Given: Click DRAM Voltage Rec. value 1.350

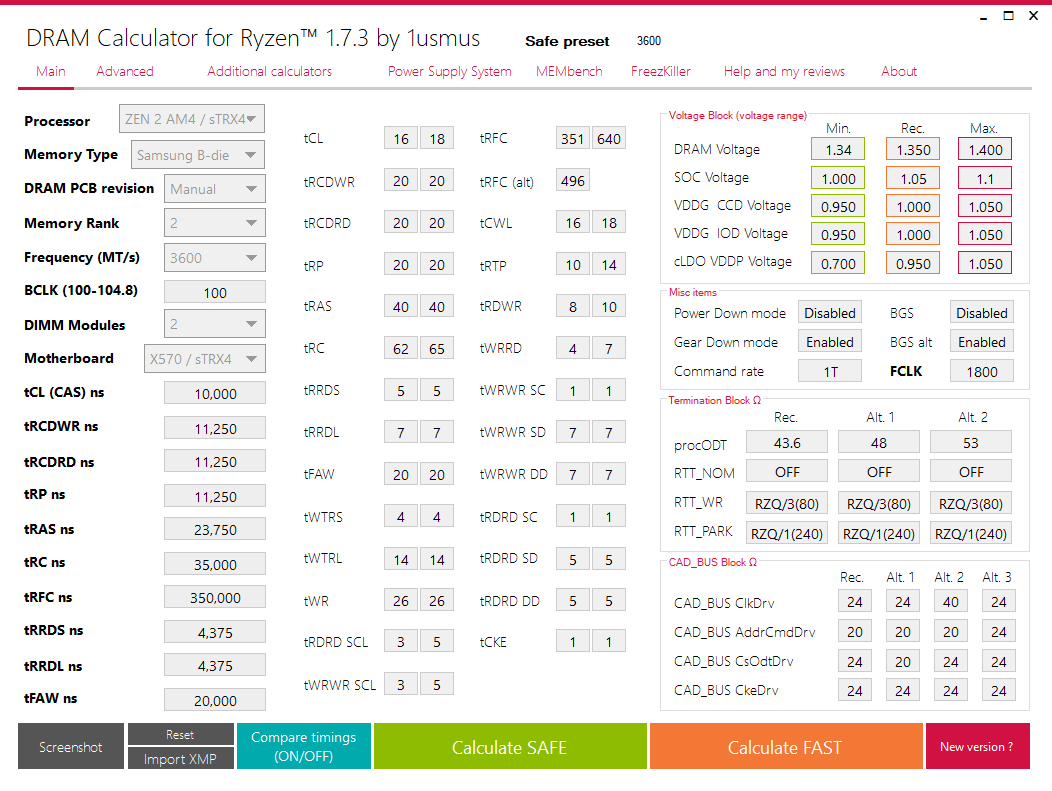Looking at the screenshot, I should tap(913, 149).
